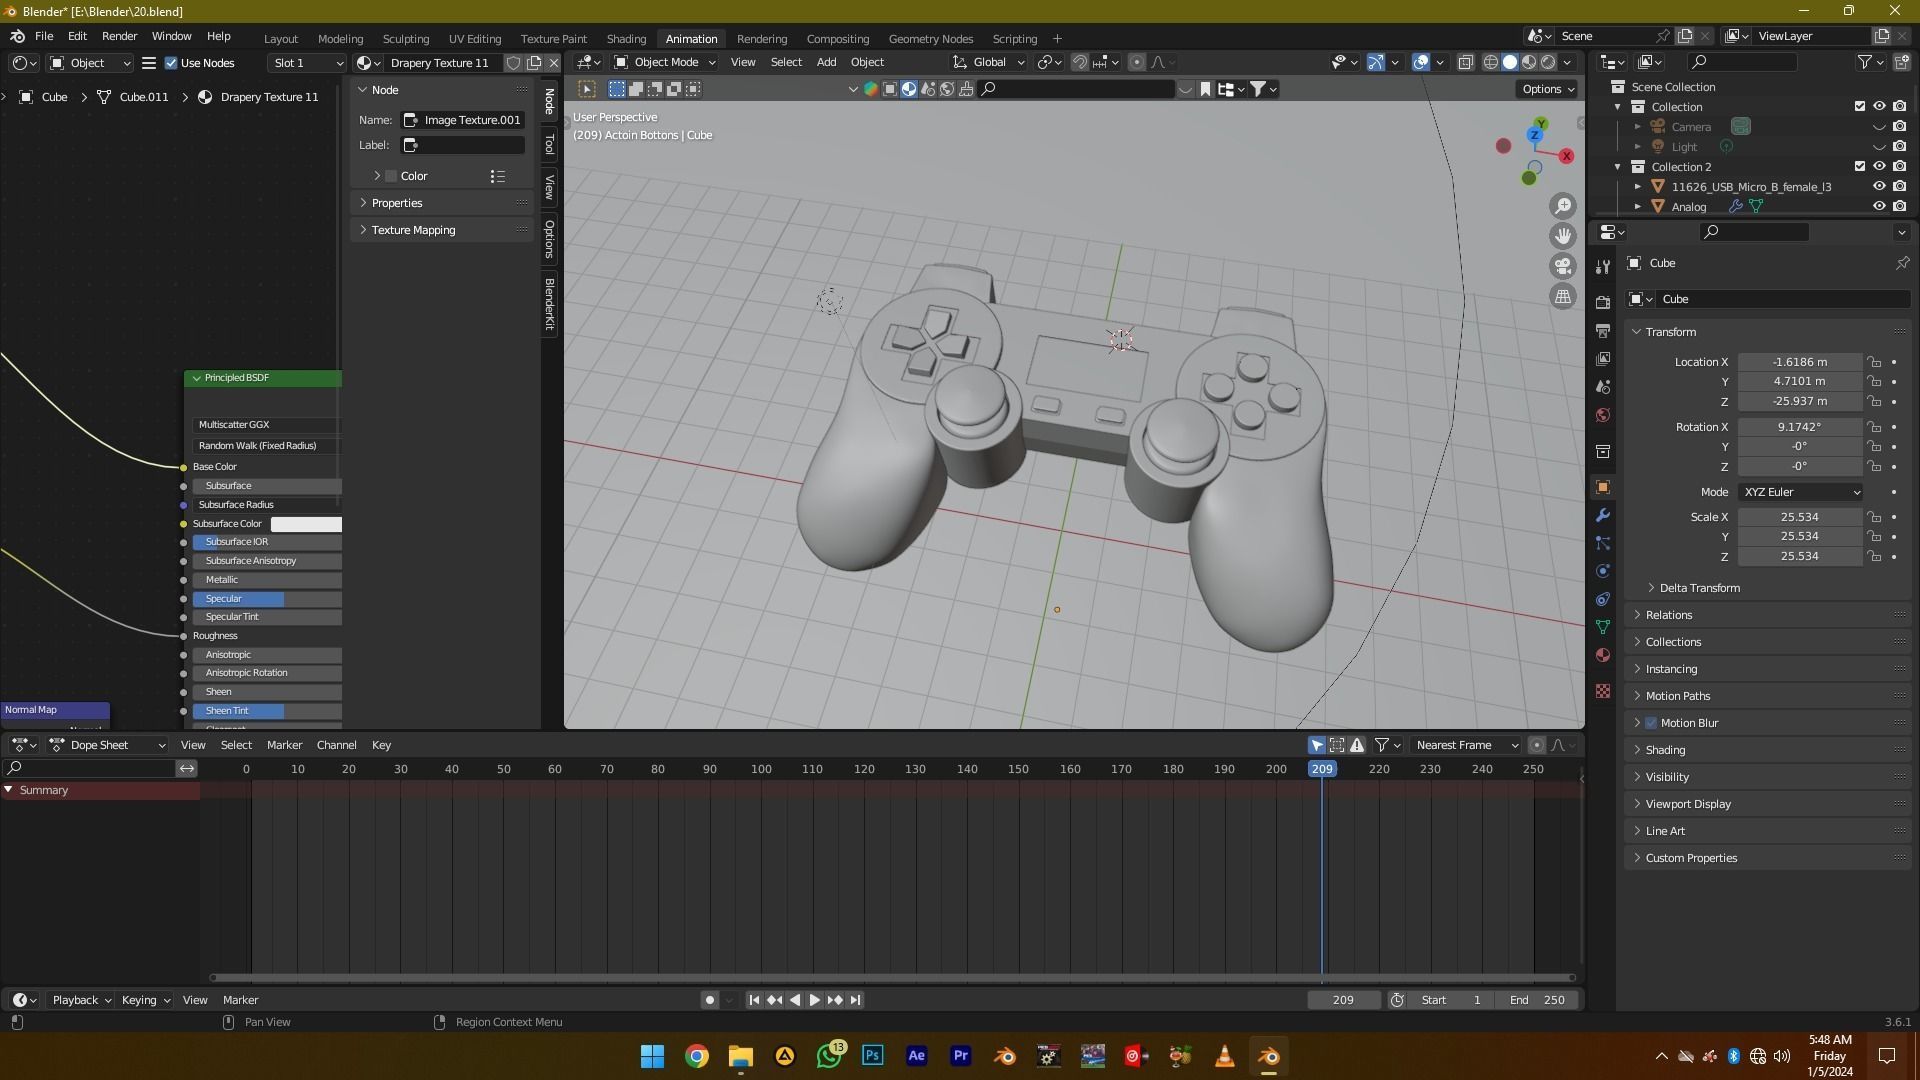Open the Global transform orientation dropdown
The image size is (1920, 1080).
(x=989, y=62)
